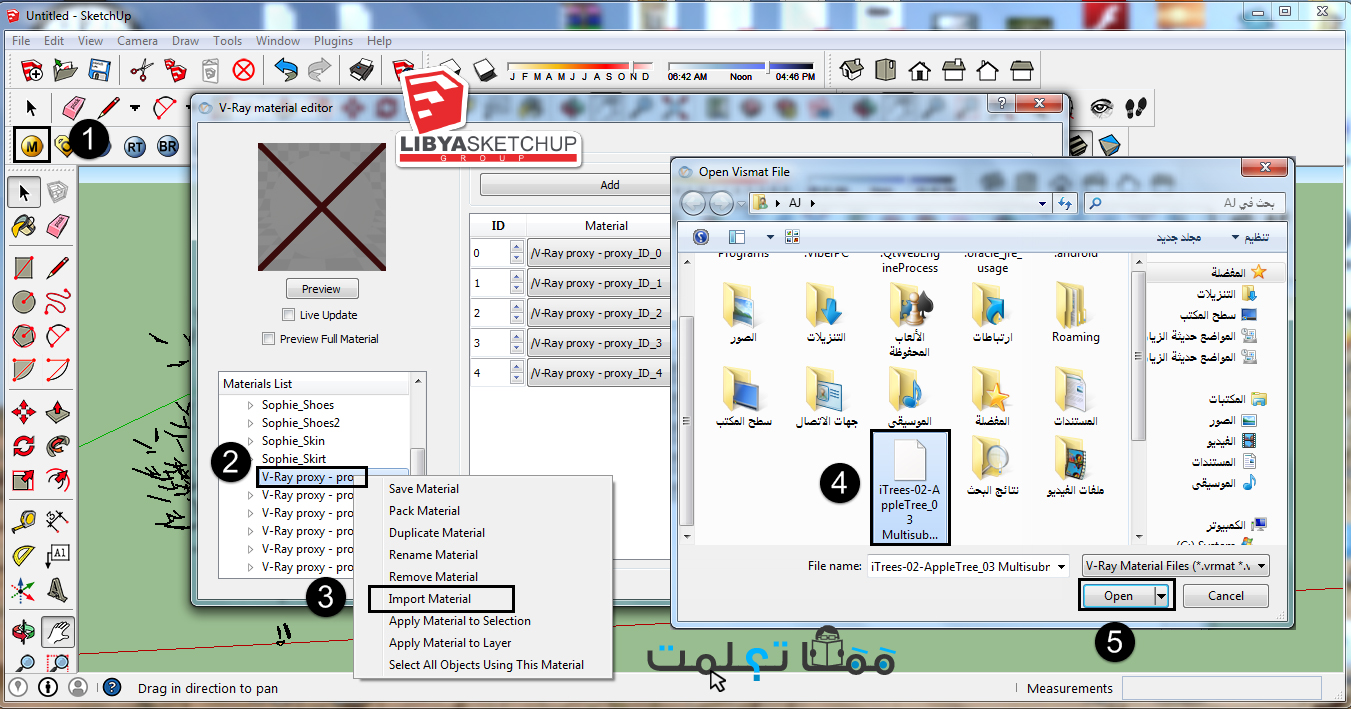This screenshot has height=709, width=1351.
Task: Click the Save floppy disk icon
Action: coord(99,70)
